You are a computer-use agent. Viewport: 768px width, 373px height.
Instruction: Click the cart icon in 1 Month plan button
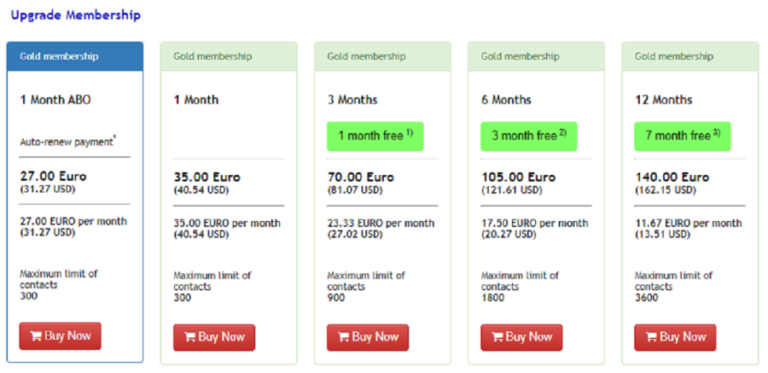(190, 337)
